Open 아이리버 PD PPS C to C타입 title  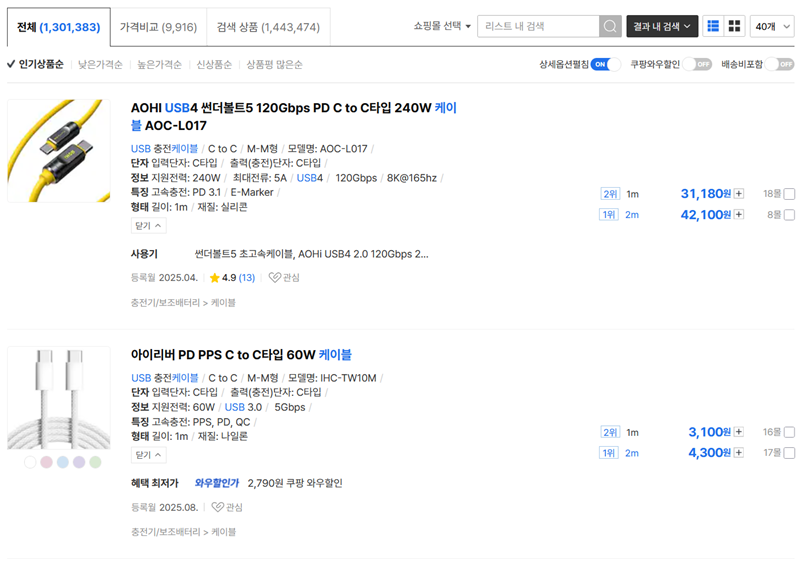[x=241, y=355]
